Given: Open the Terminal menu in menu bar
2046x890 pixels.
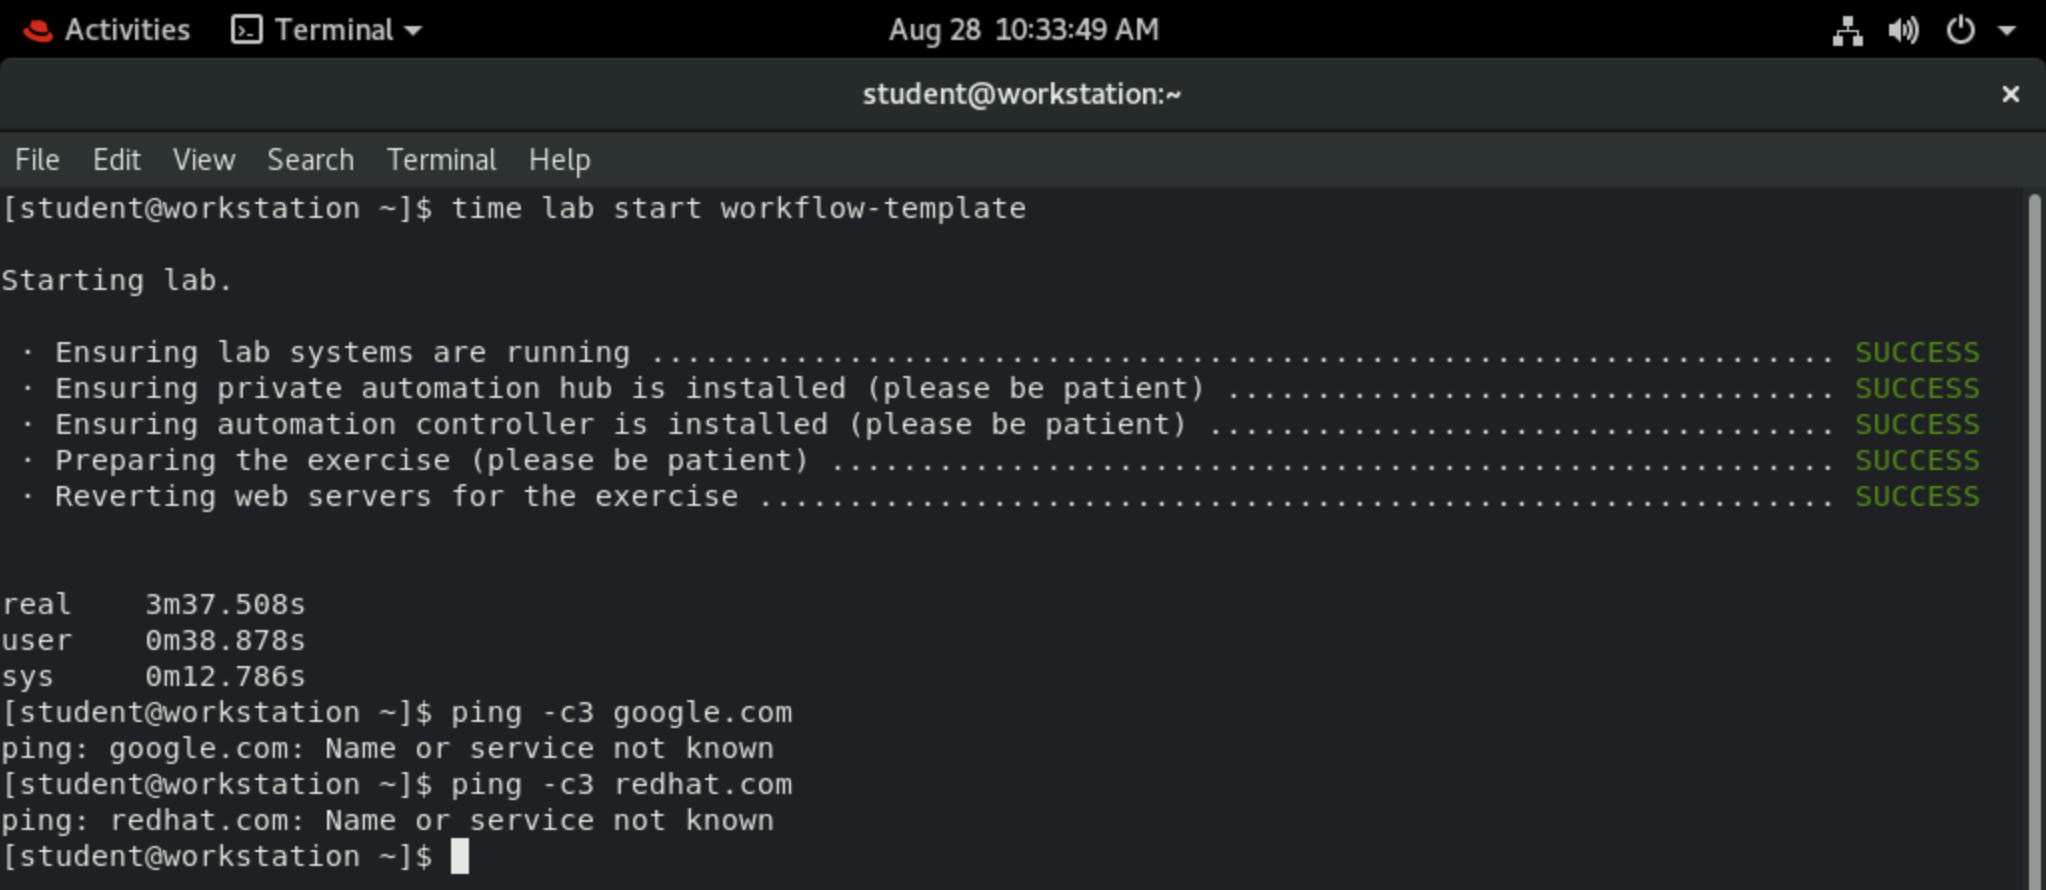Looking at the screenshot, I should (x=441, y=160).
